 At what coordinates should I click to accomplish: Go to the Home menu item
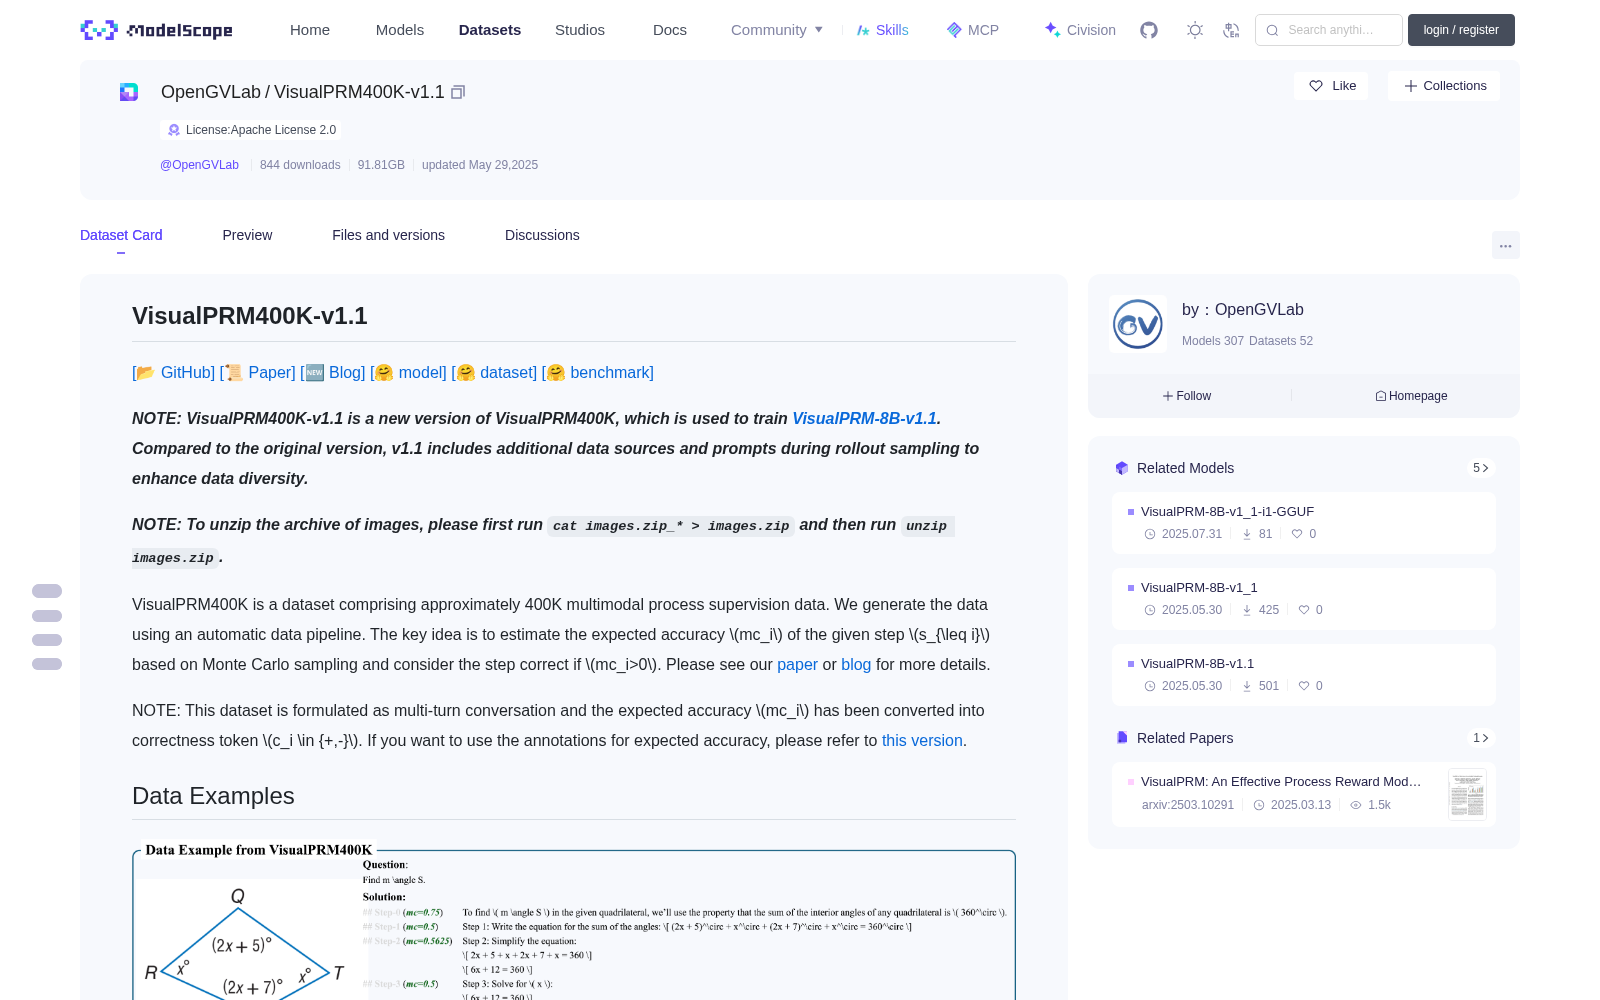[x=310, y=30]
